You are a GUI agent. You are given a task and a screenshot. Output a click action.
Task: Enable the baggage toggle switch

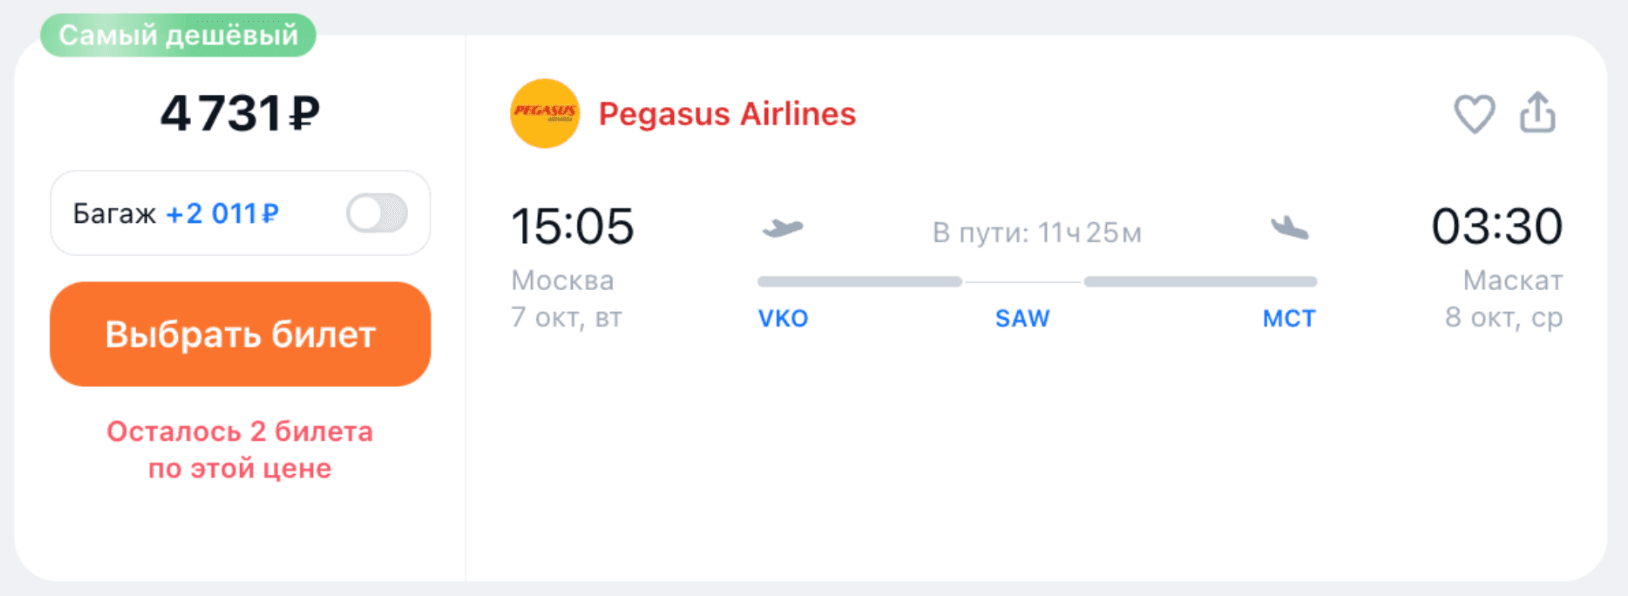point(377,213)
